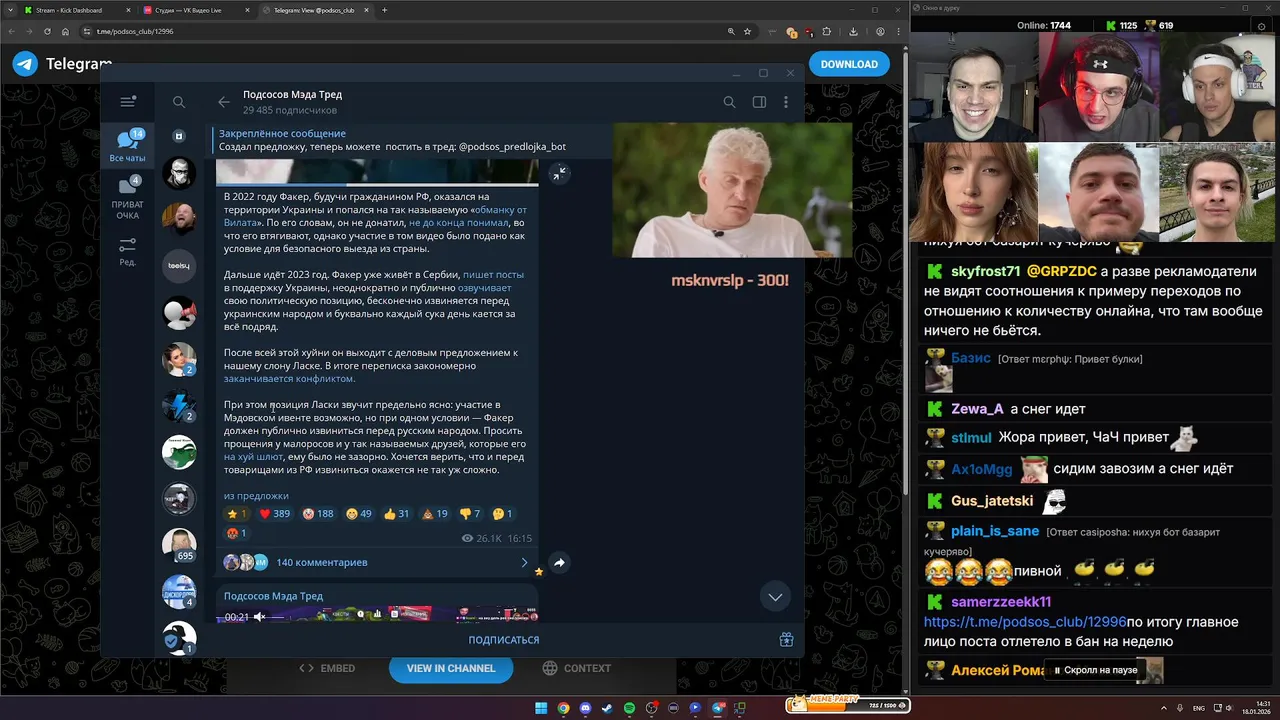Open t.me/podsos_club/12996 link in Kick chat

point(1025,621)
